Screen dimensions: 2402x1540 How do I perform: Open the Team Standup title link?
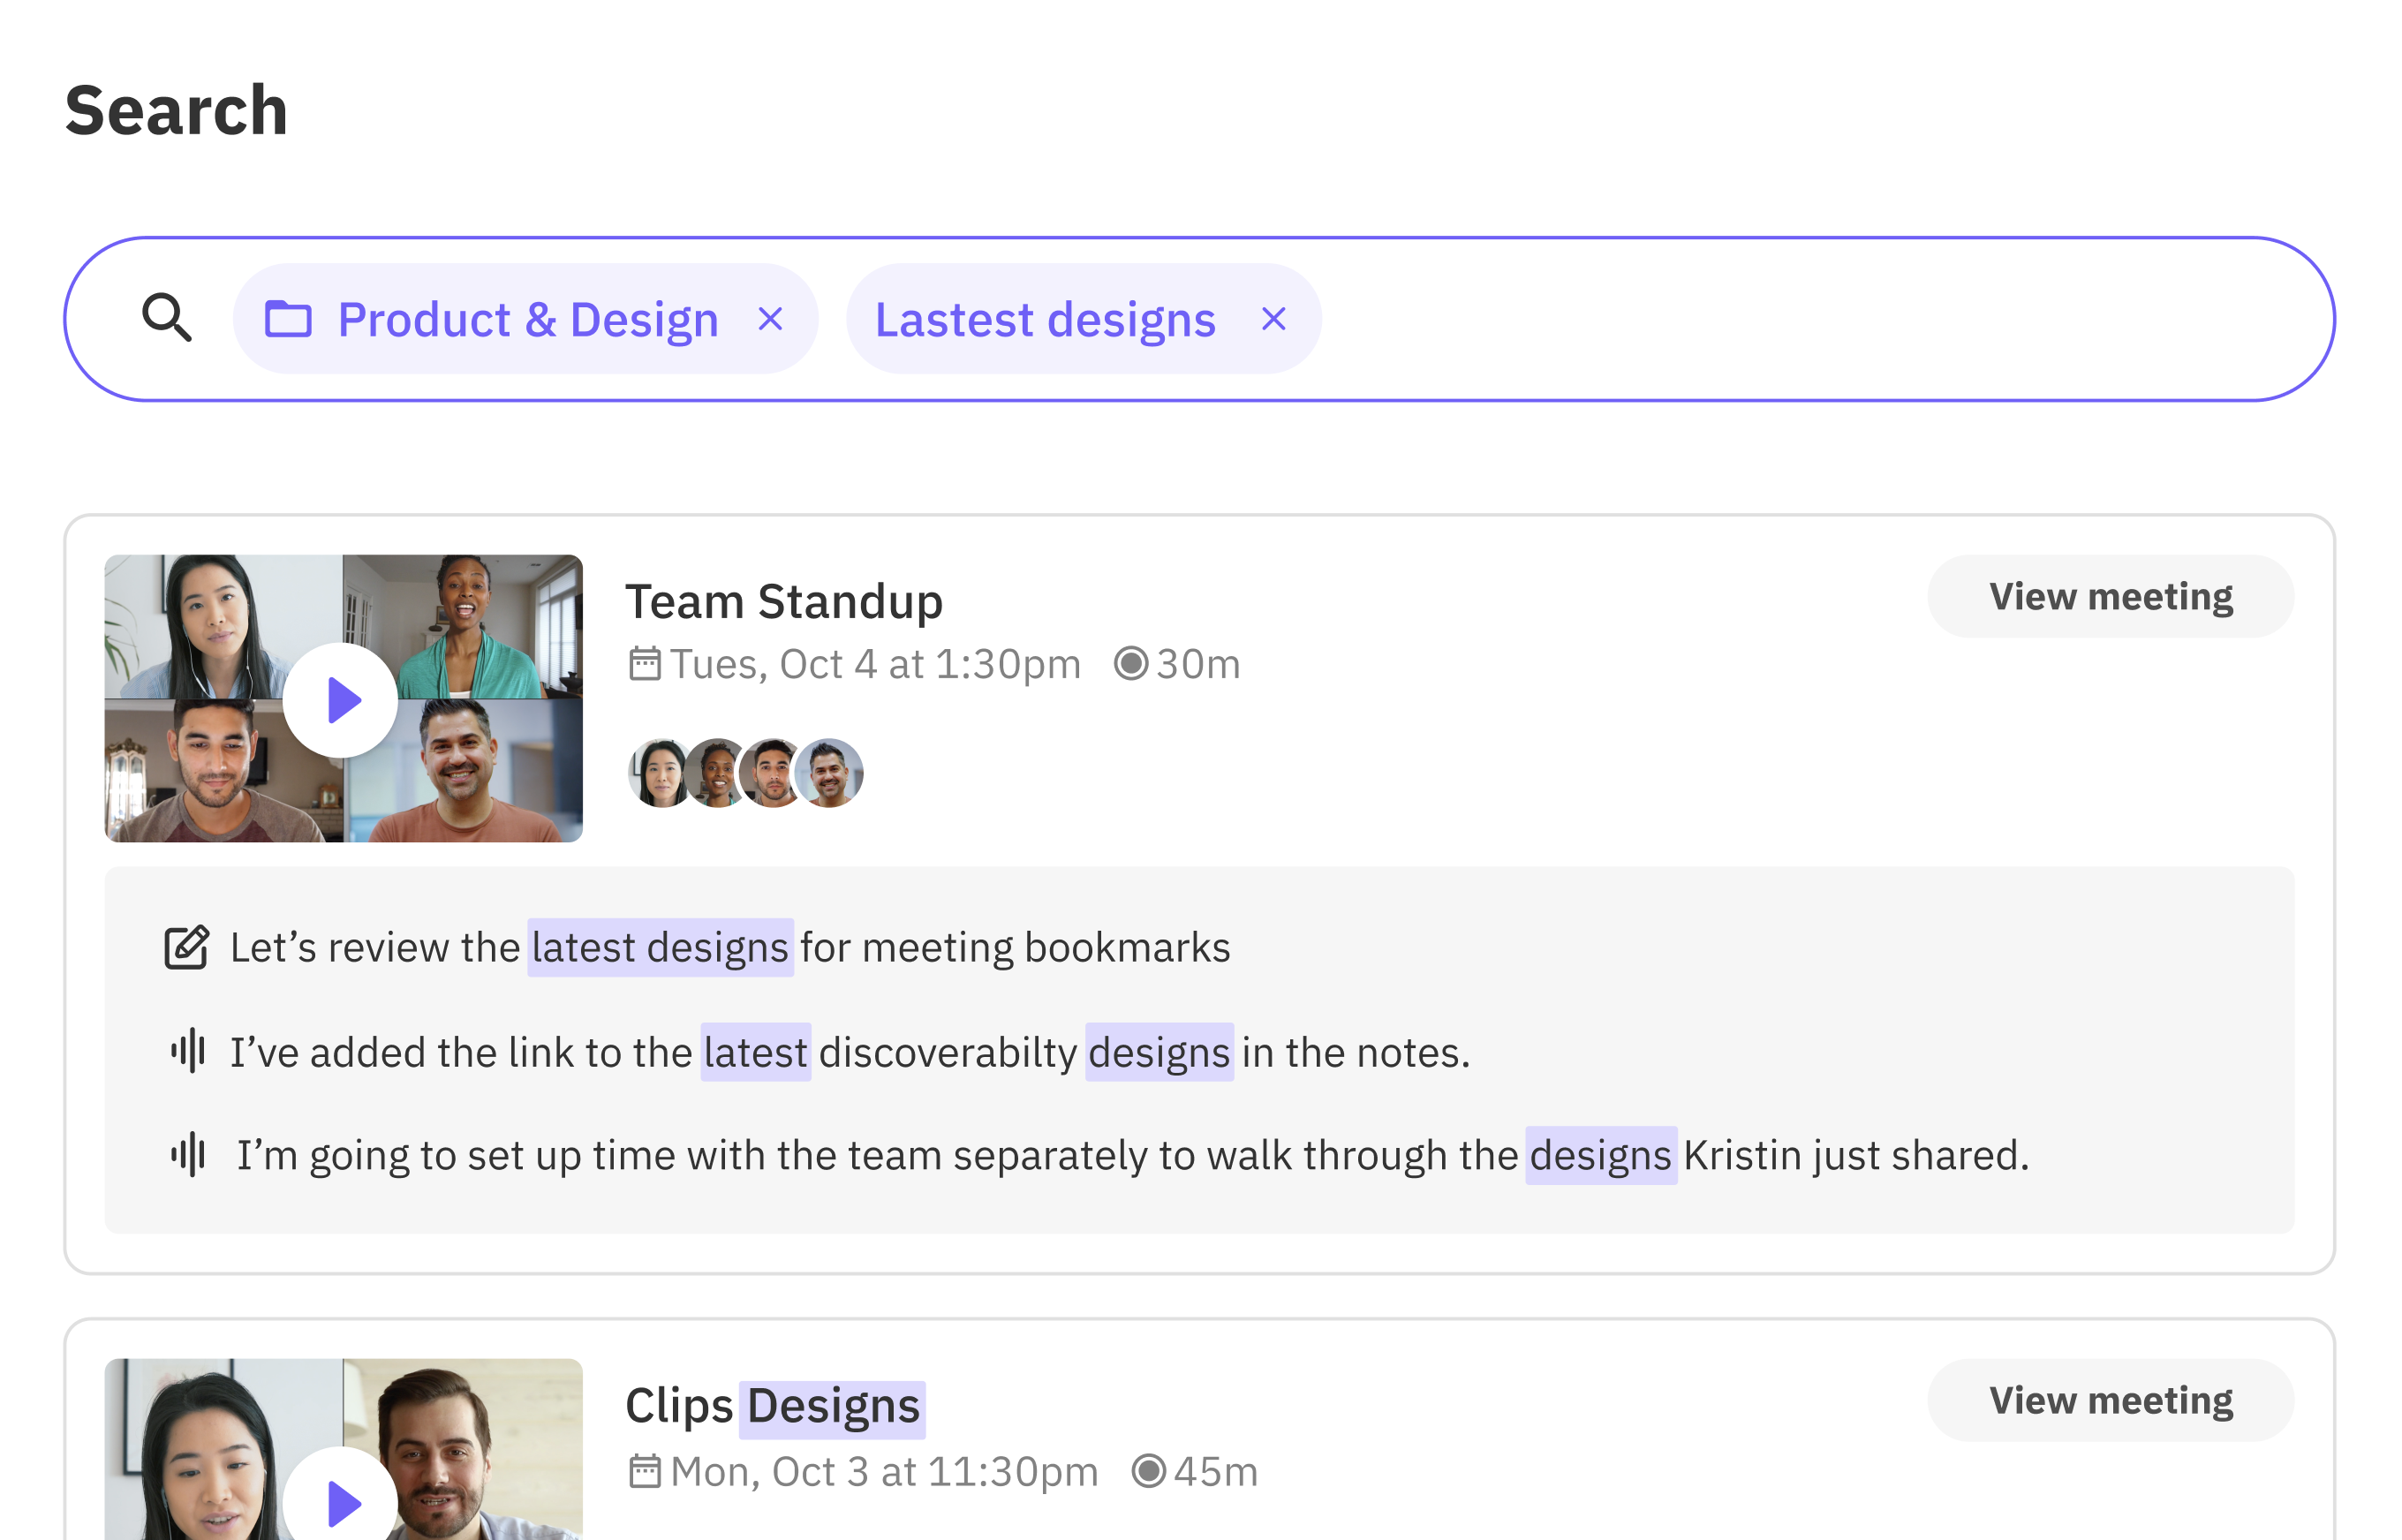click(784, 602)
